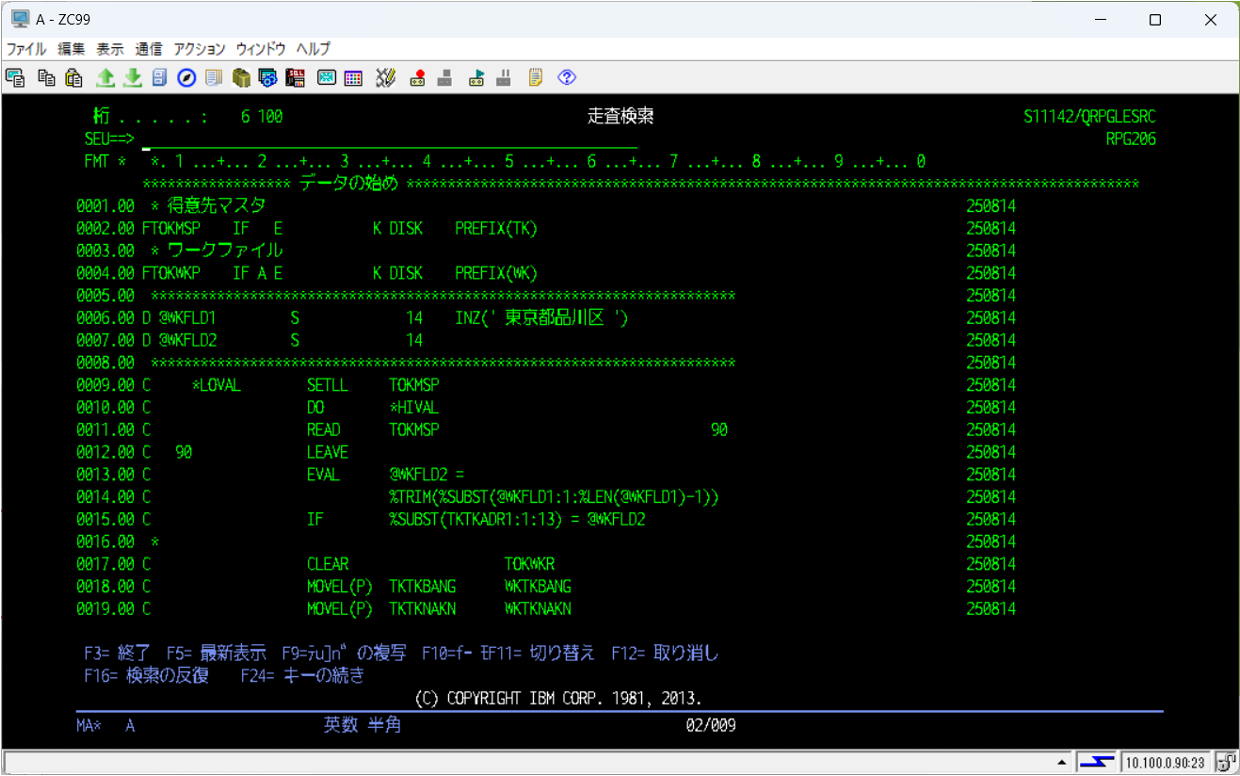Open the ウィンドウ menu
This screenshot has width=1240, height=776.
pyautogui.click(x=261, y=48)
